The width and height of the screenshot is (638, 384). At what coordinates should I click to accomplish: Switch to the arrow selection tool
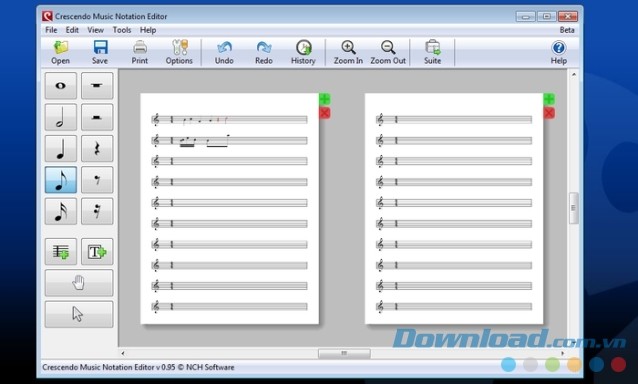pos(79,314)
